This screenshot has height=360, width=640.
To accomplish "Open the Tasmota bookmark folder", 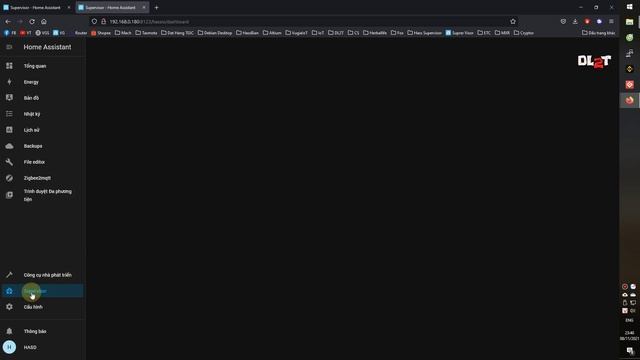I will pyautogui.click(x=146, y=33).
